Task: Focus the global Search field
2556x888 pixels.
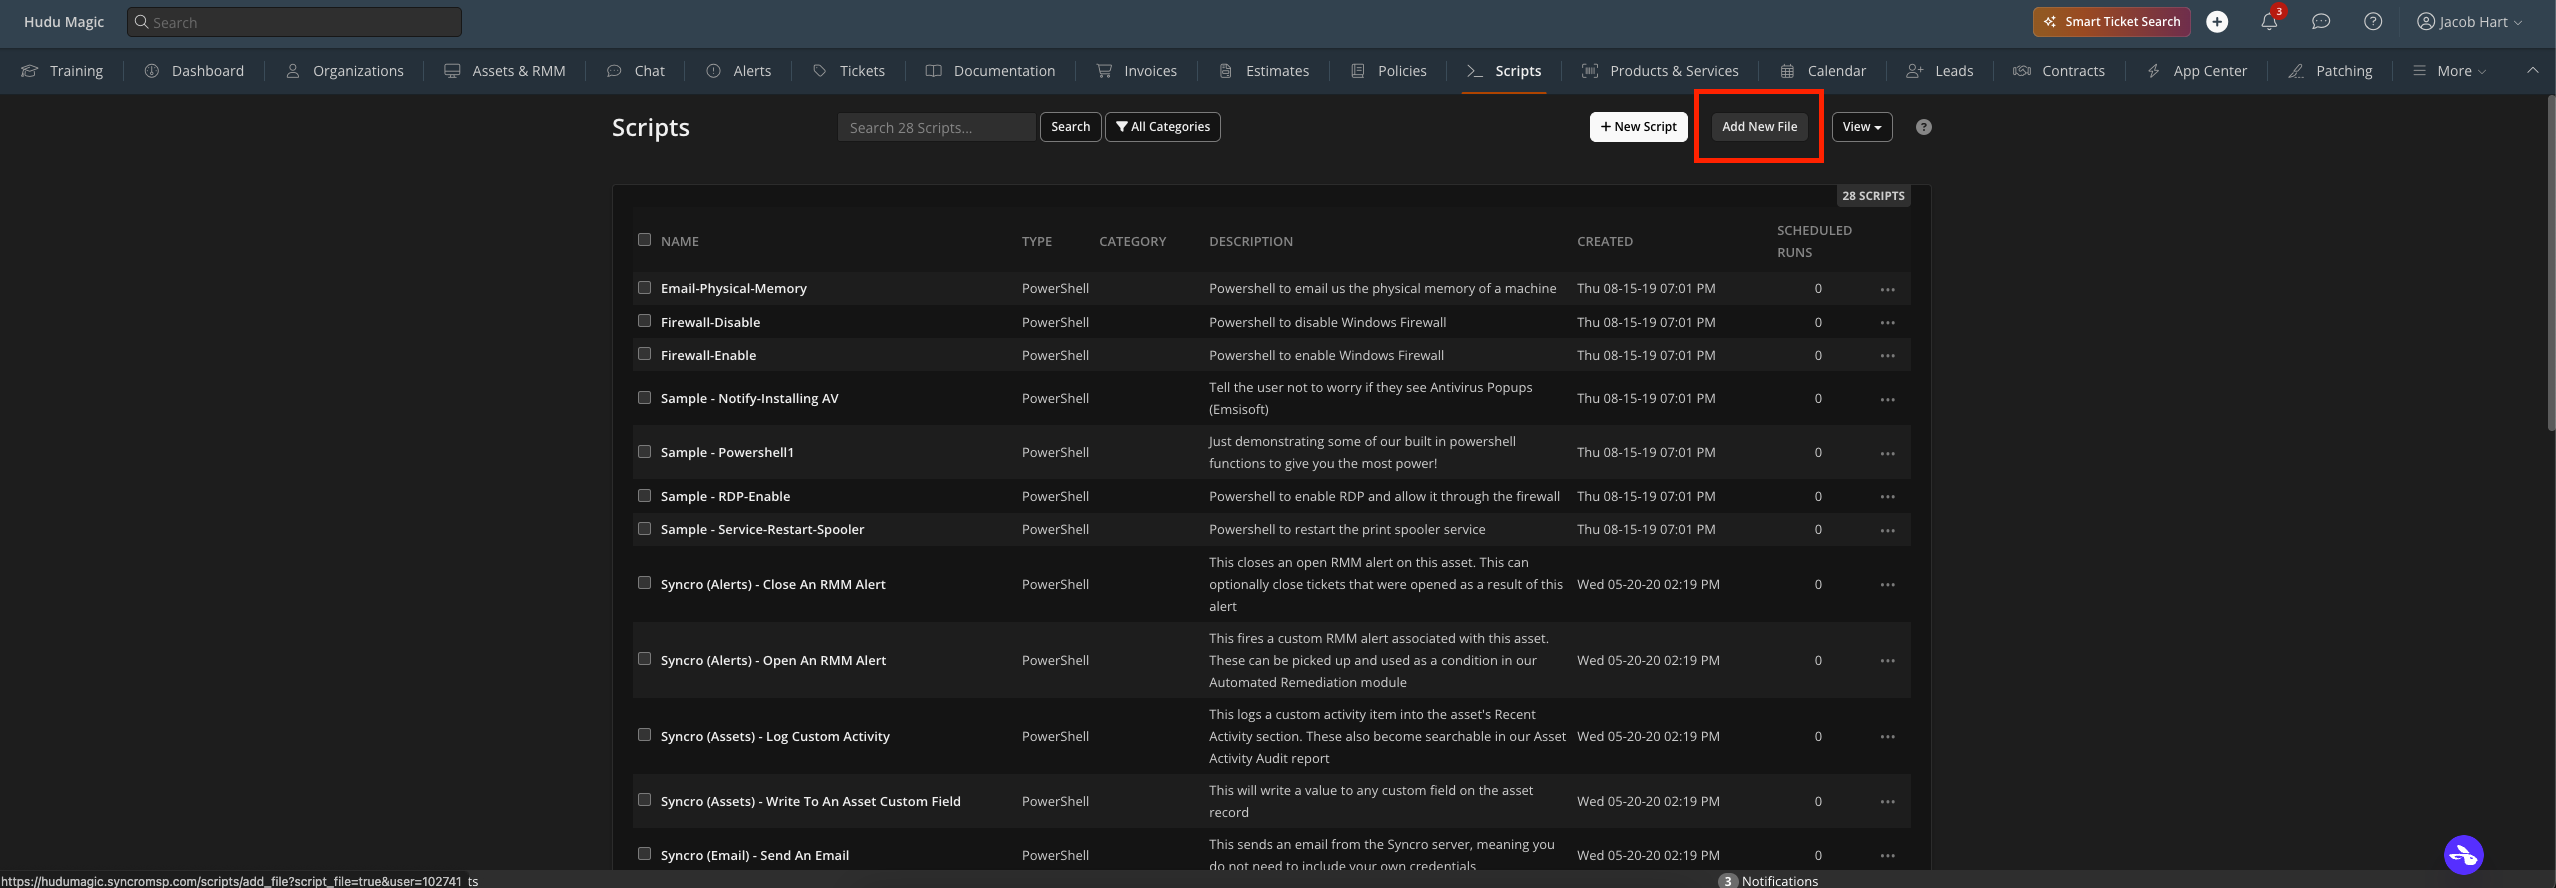Action: point(294,22)
